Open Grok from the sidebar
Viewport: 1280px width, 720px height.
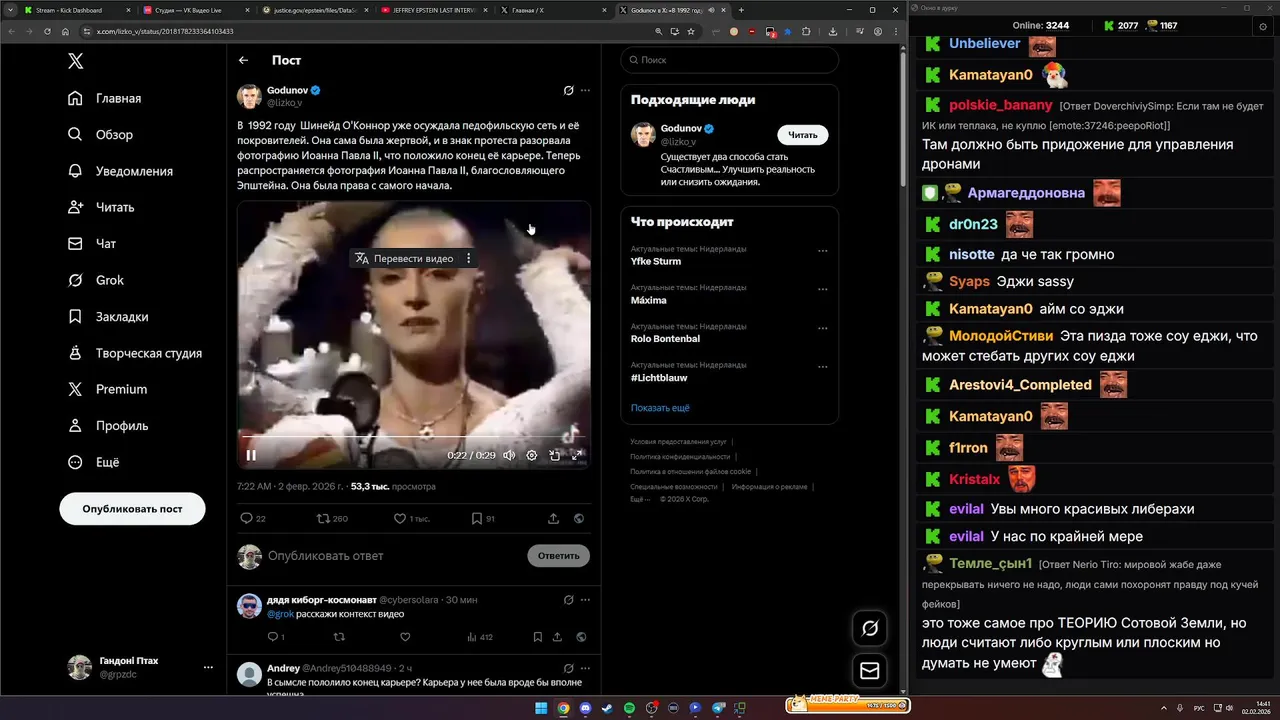coord(96,280)
